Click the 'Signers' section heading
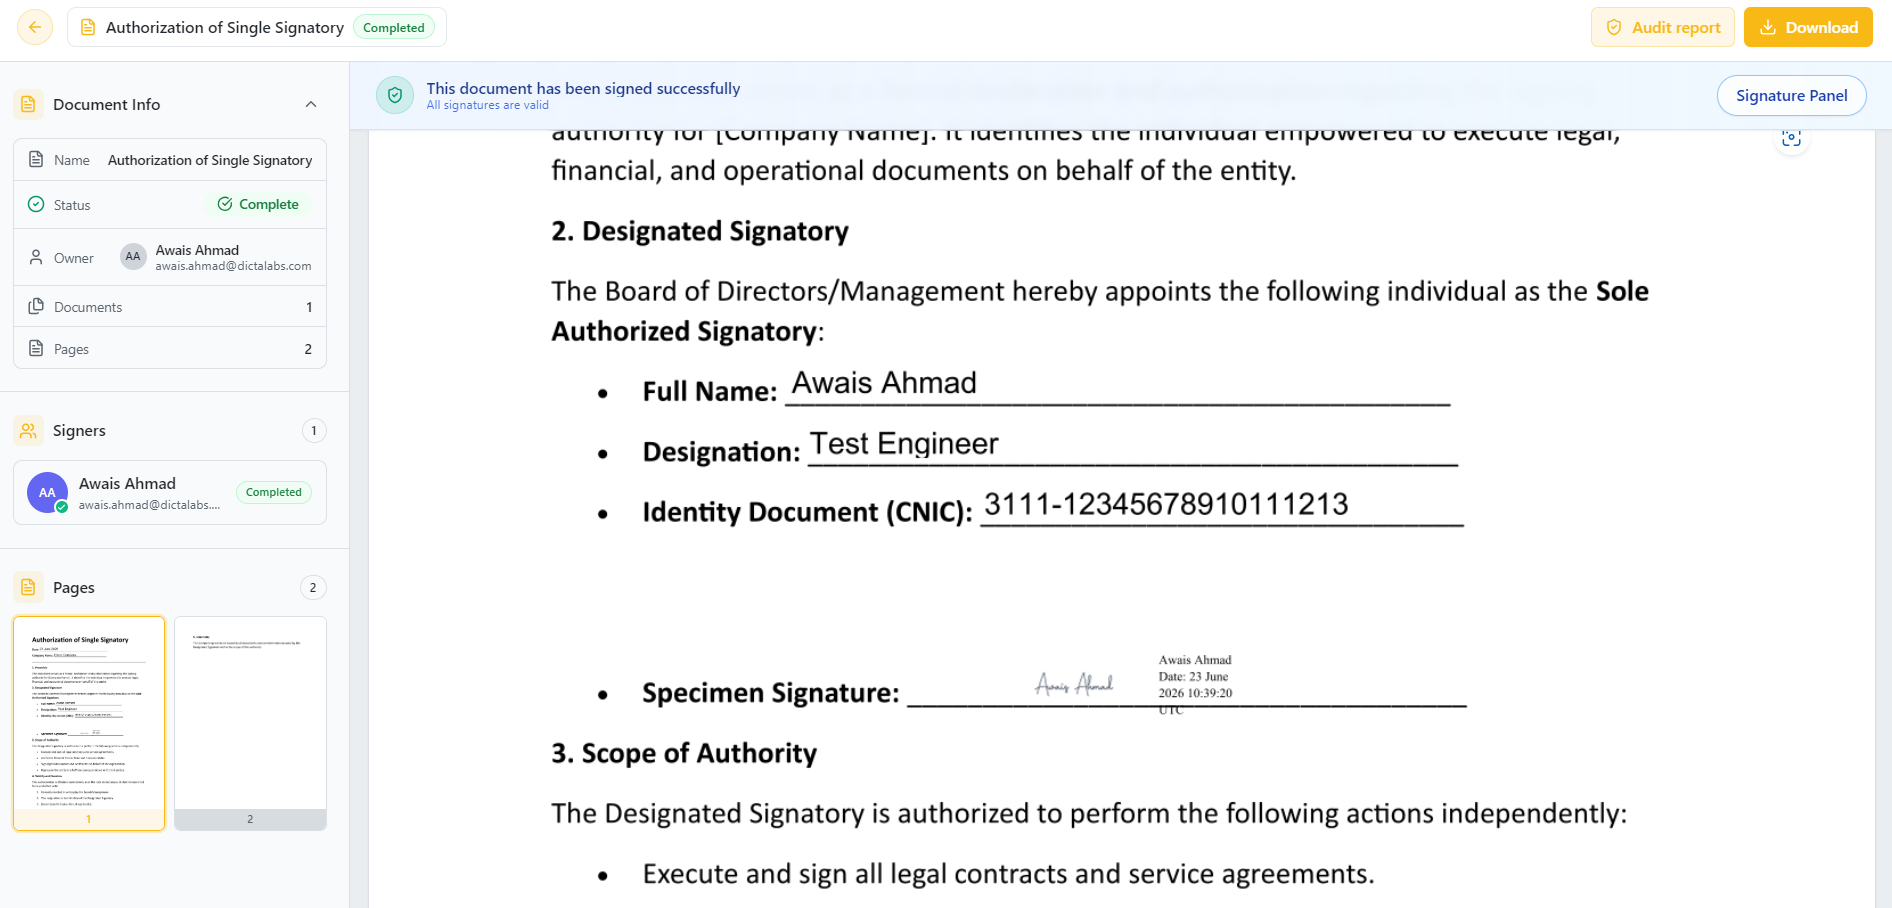Screen dimensions: 1892x908 [x=79, y=430]
